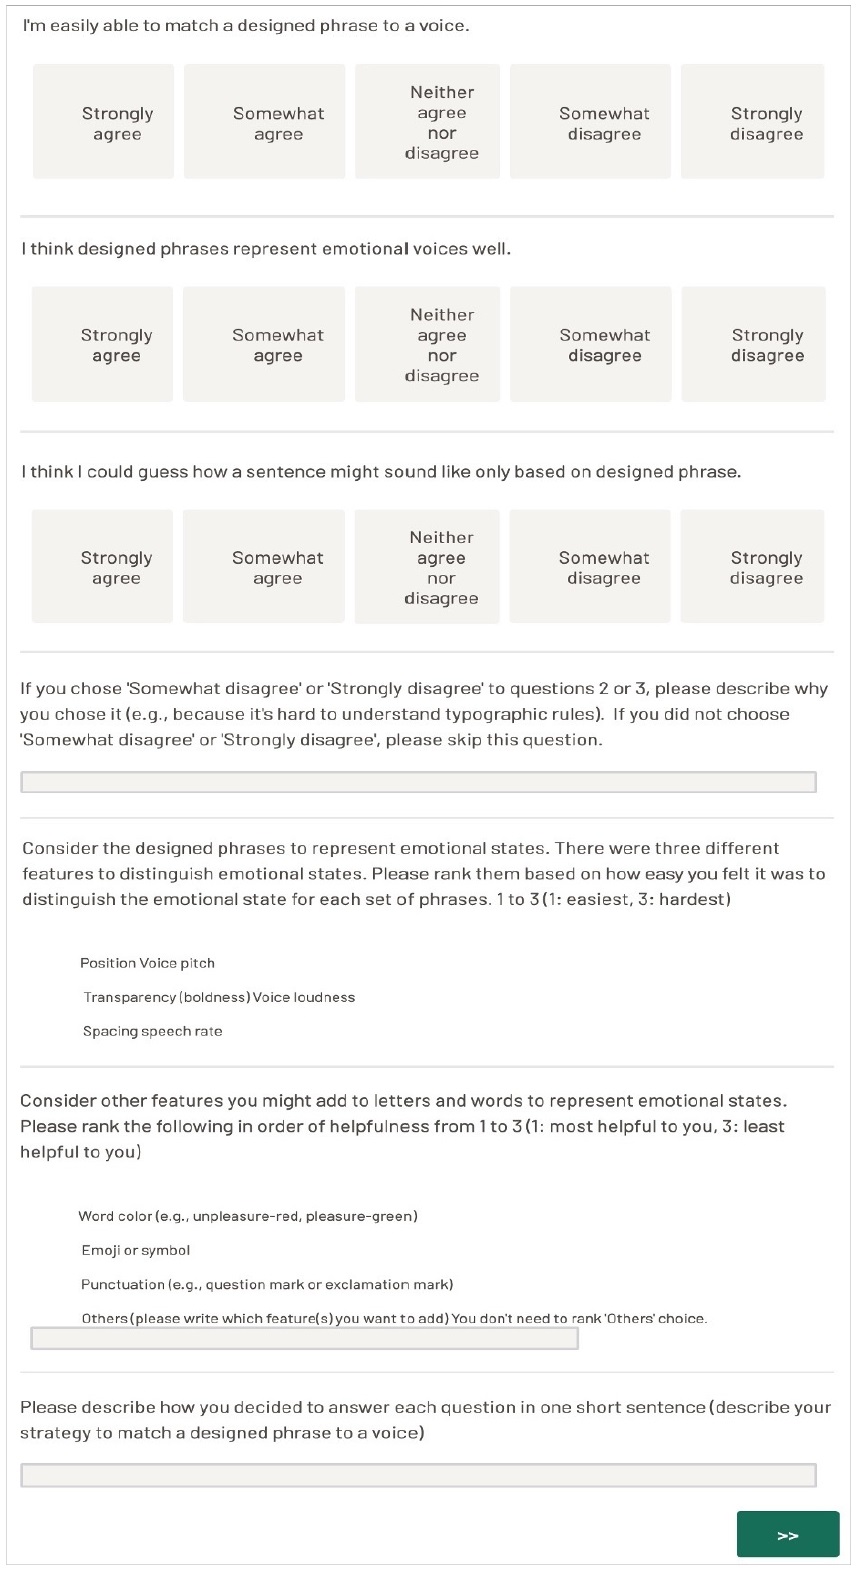Viewport: 856px width, 1572px height.
Task: Select the 'Position Voice pitch' ranking item
Action: (148, 963)
